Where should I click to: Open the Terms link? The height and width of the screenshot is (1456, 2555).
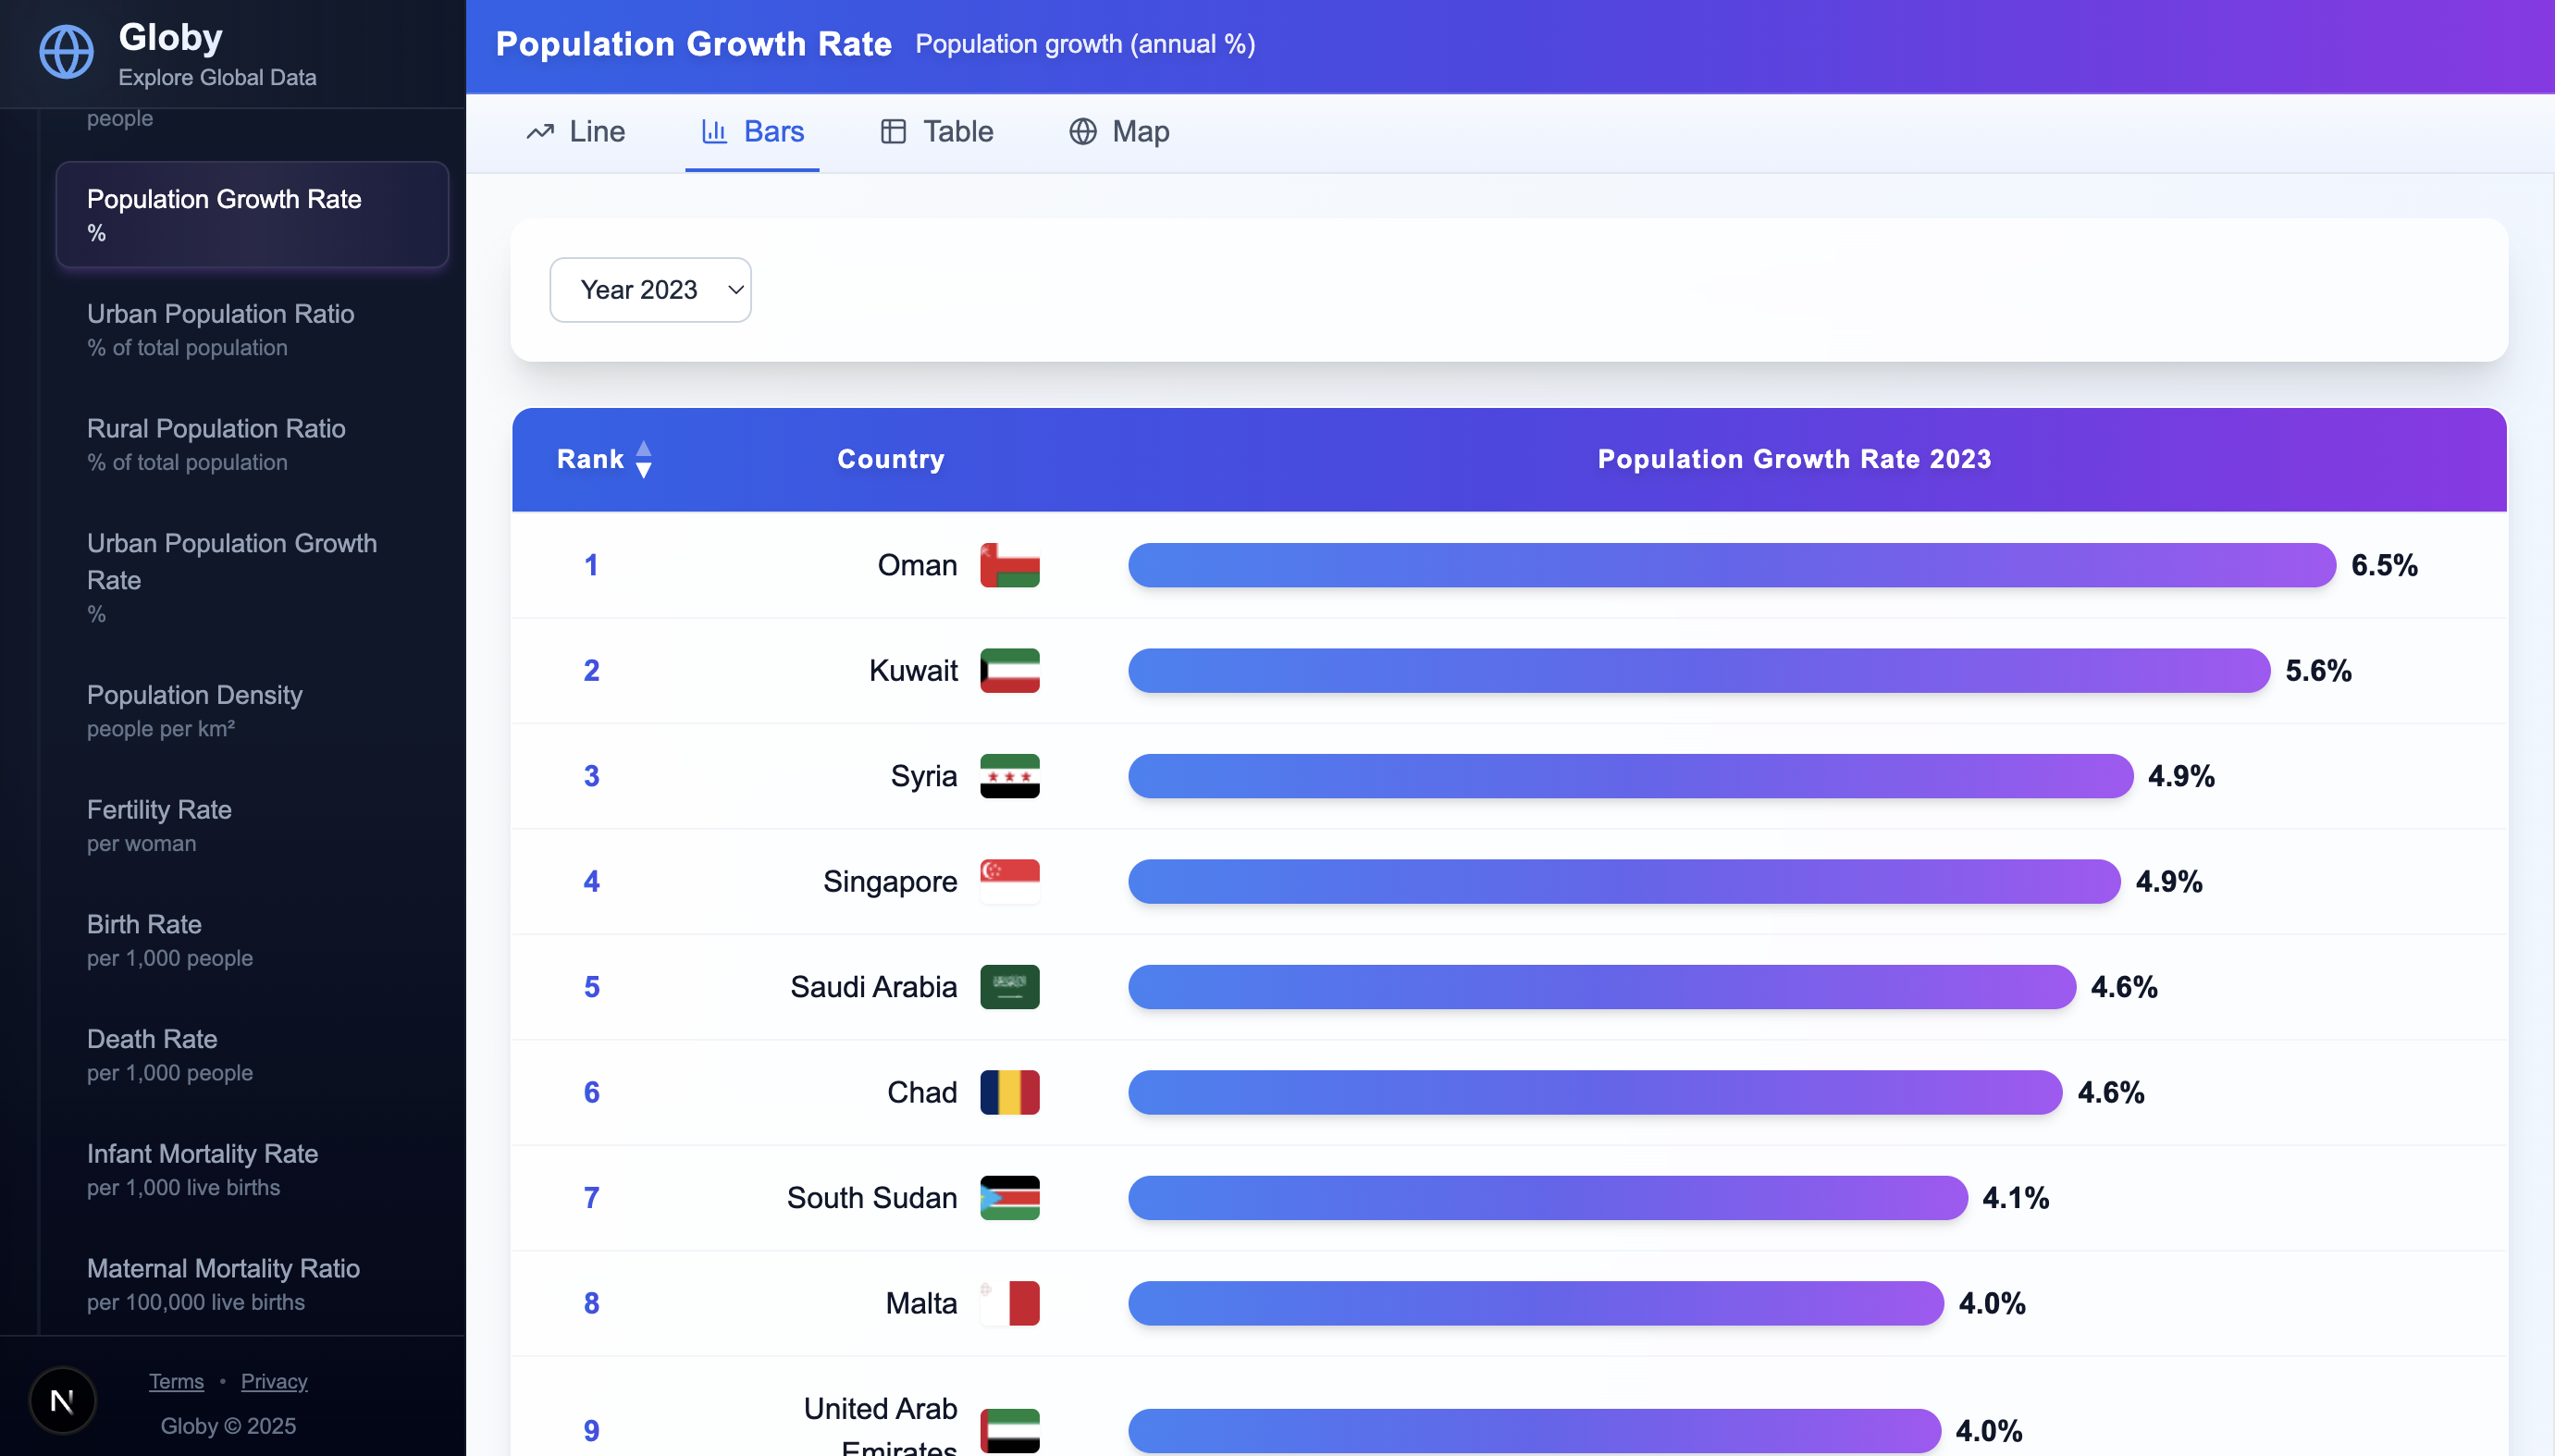pyautogui.click(x=176, y=1381)
